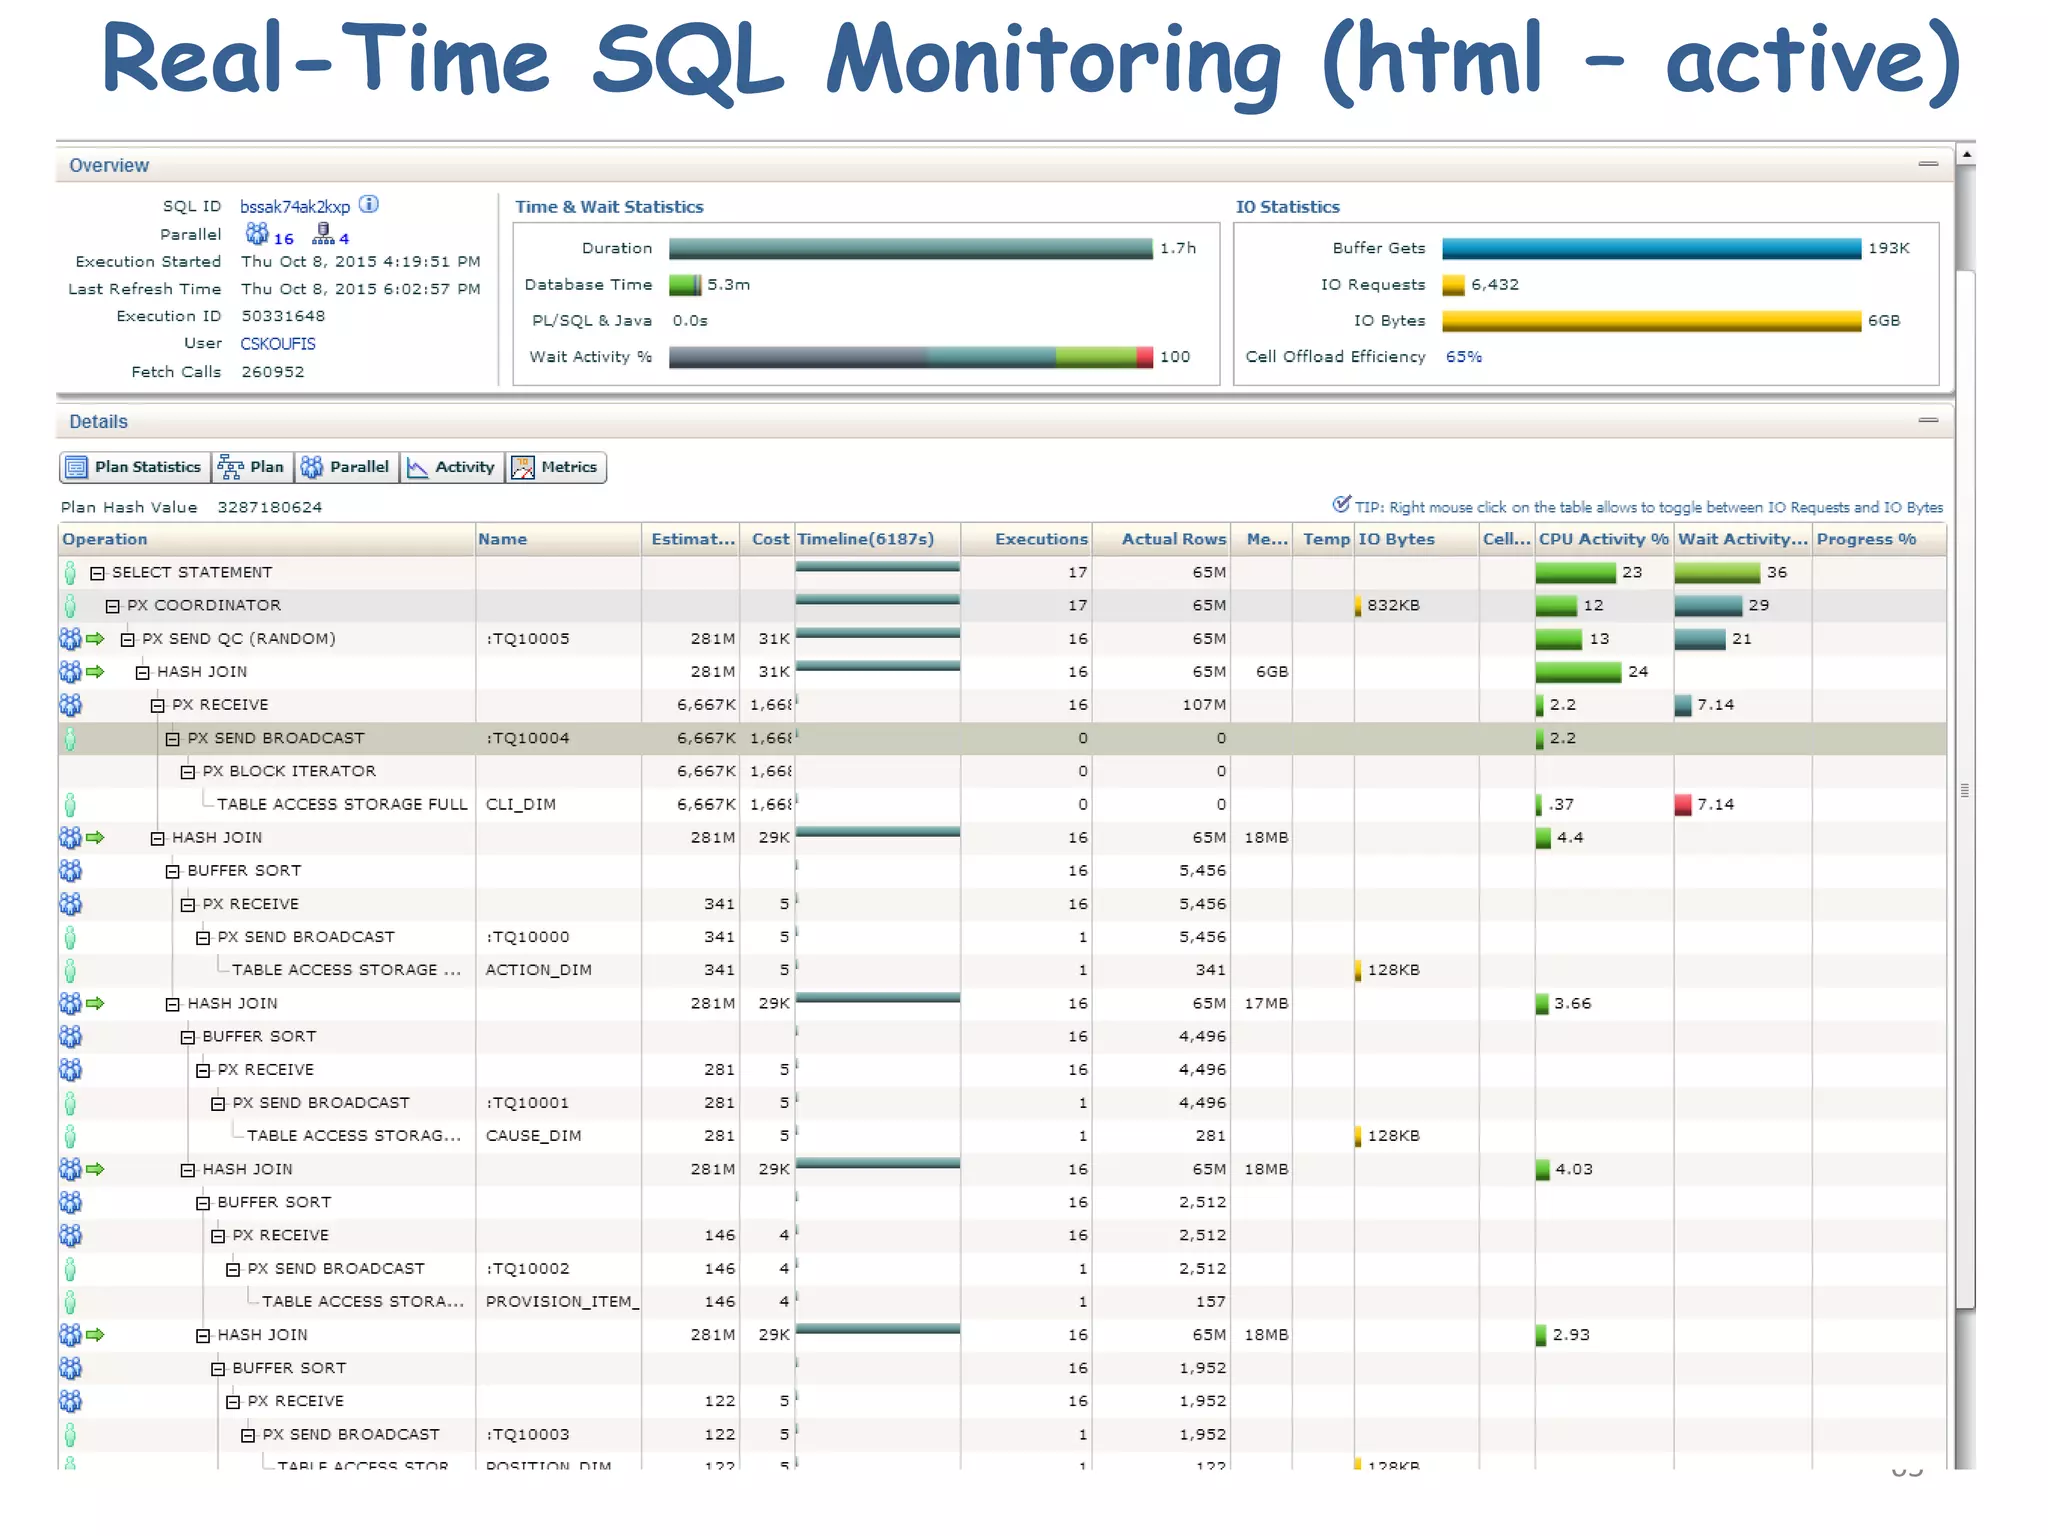Sort by the Operation column header
This screenshot has height=1536, width=2048.
tap(266, 539)
